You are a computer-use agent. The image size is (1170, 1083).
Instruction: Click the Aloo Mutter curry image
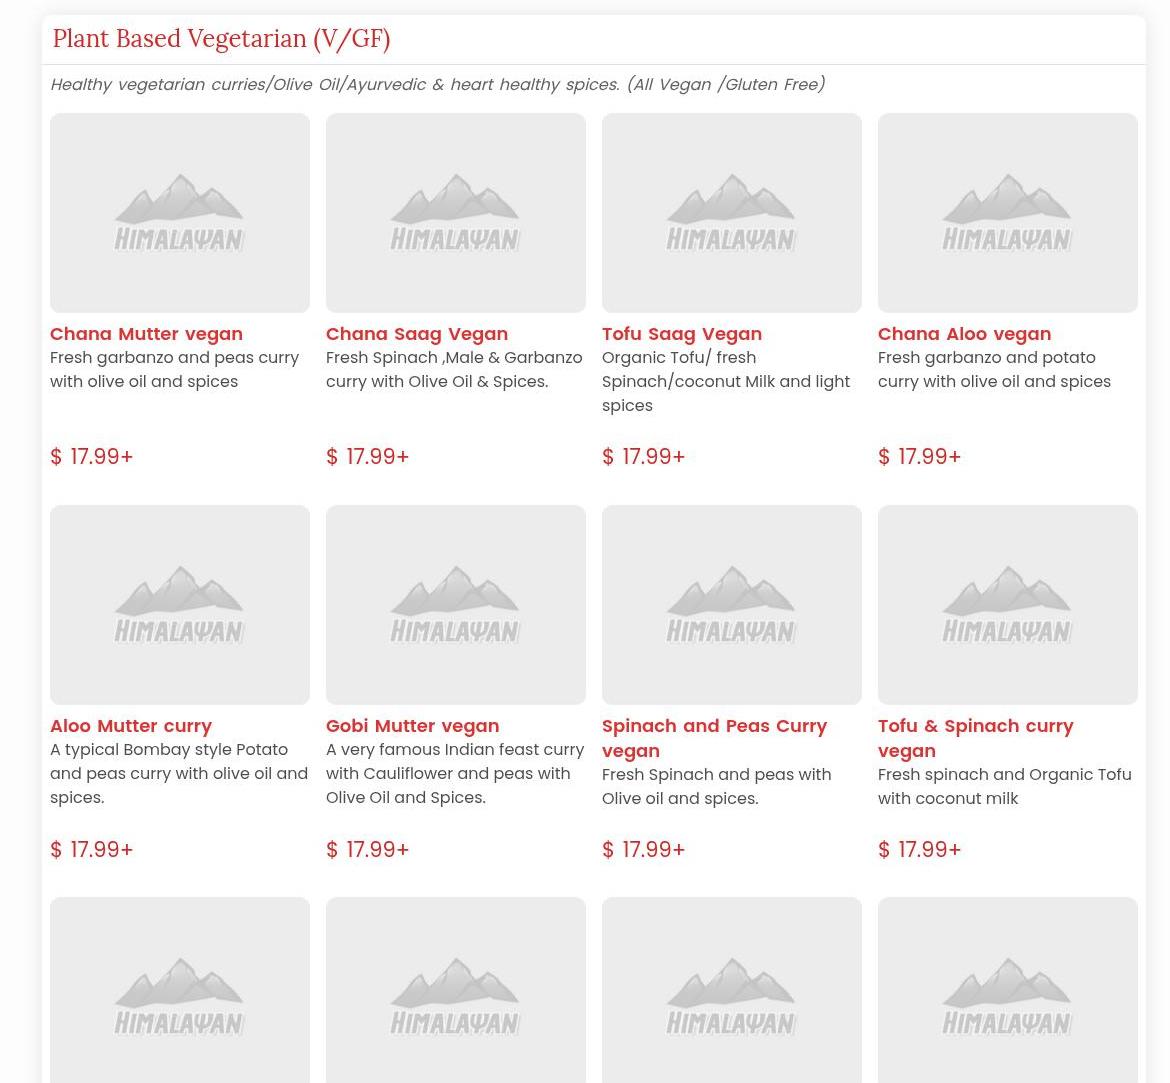[180, 604]
